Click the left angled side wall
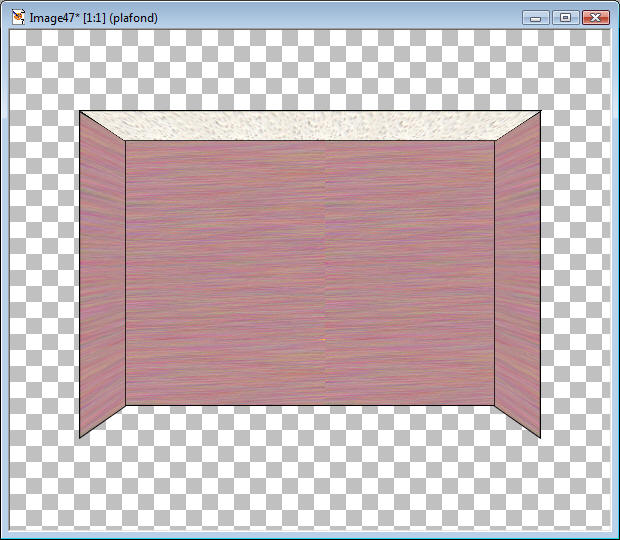The height and width of the screenshot is (540, 620). click(x=102, y=274)
